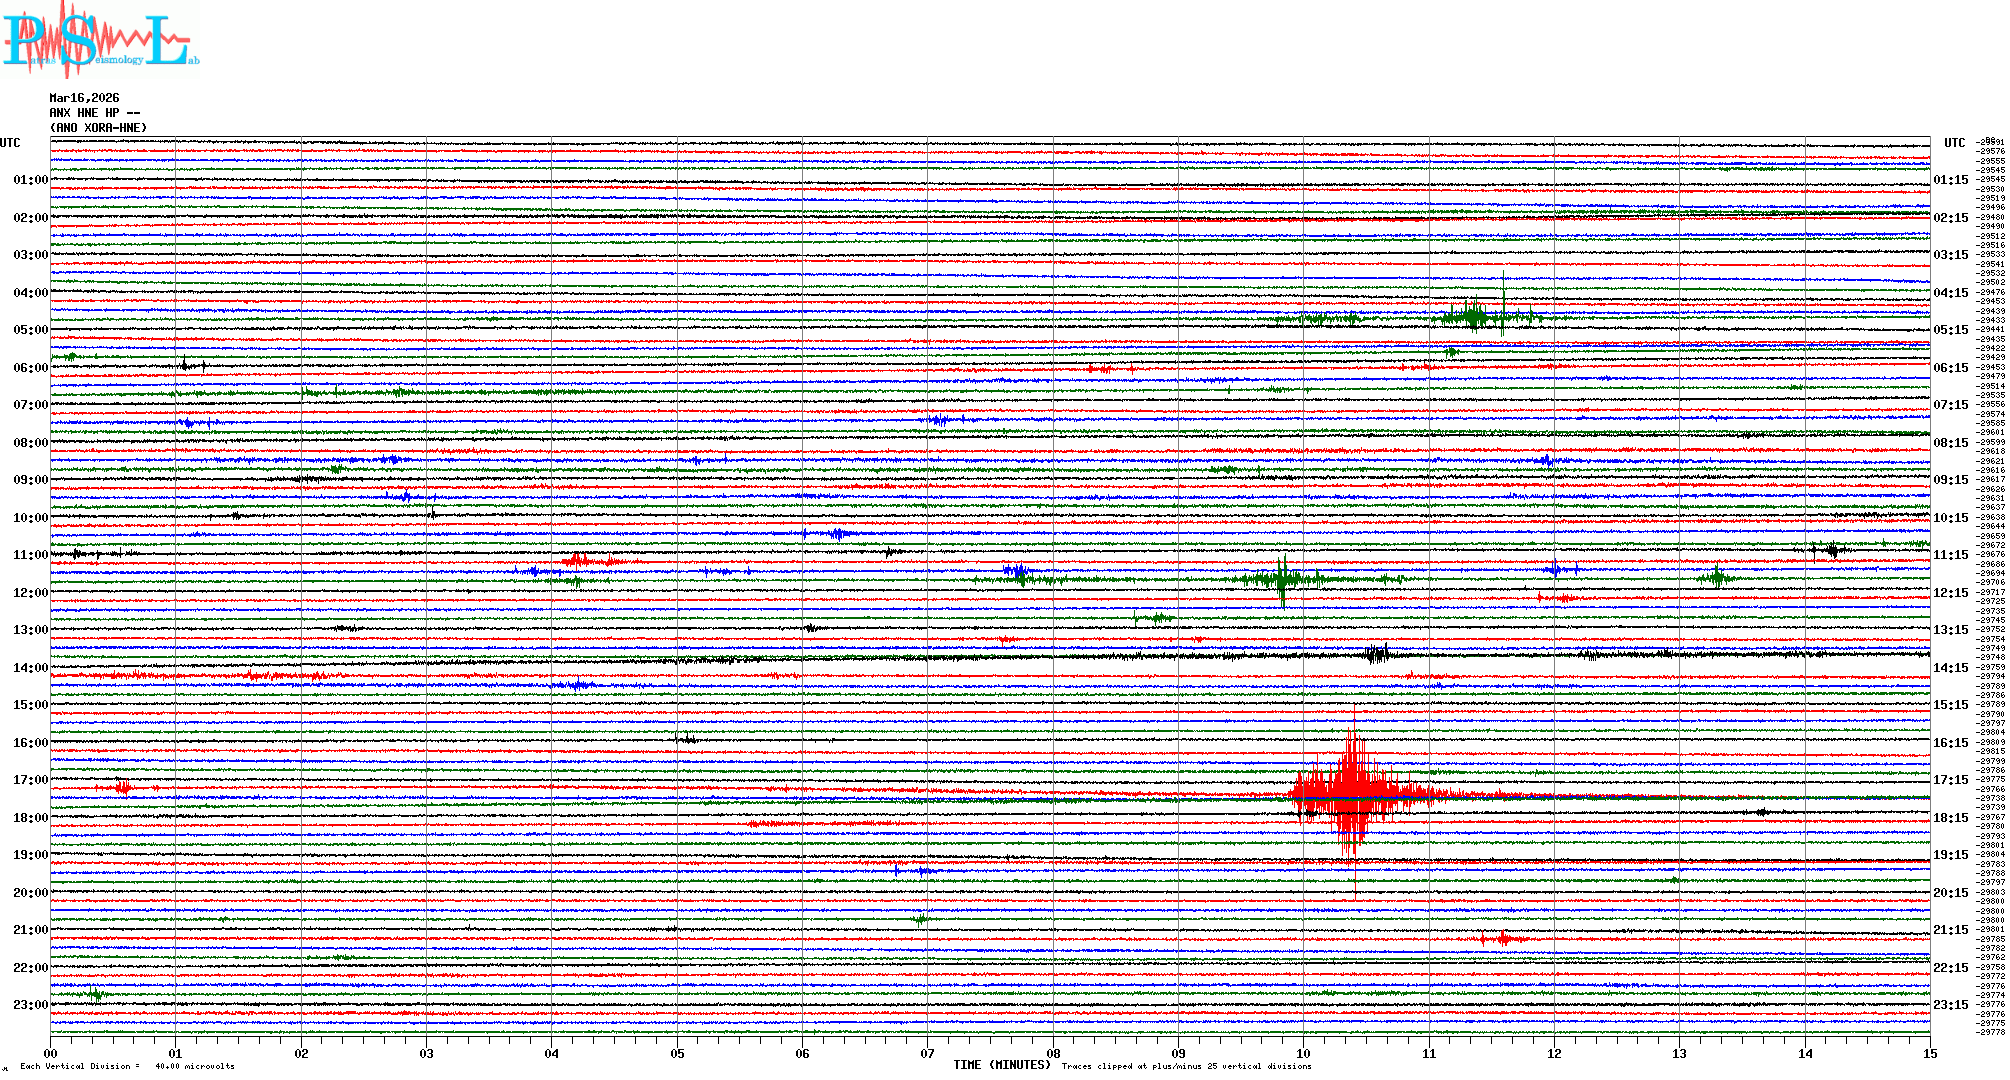Click minute marker 15 on bottom axis
Screen dimensions: 2010x1080
coord(1929,1053)
